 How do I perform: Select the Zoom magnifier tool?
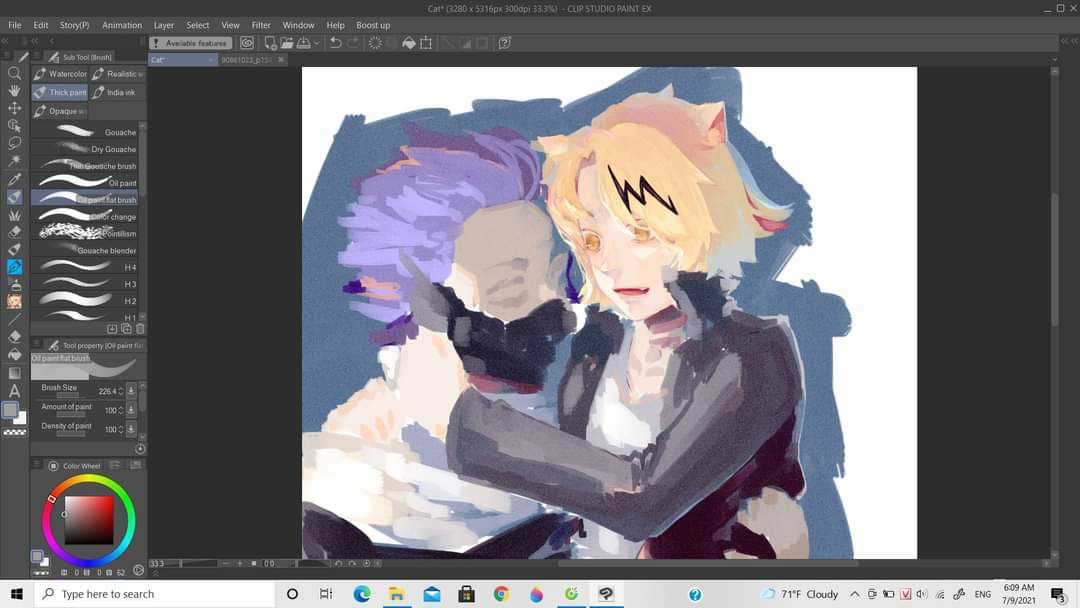tap(14, 73)
